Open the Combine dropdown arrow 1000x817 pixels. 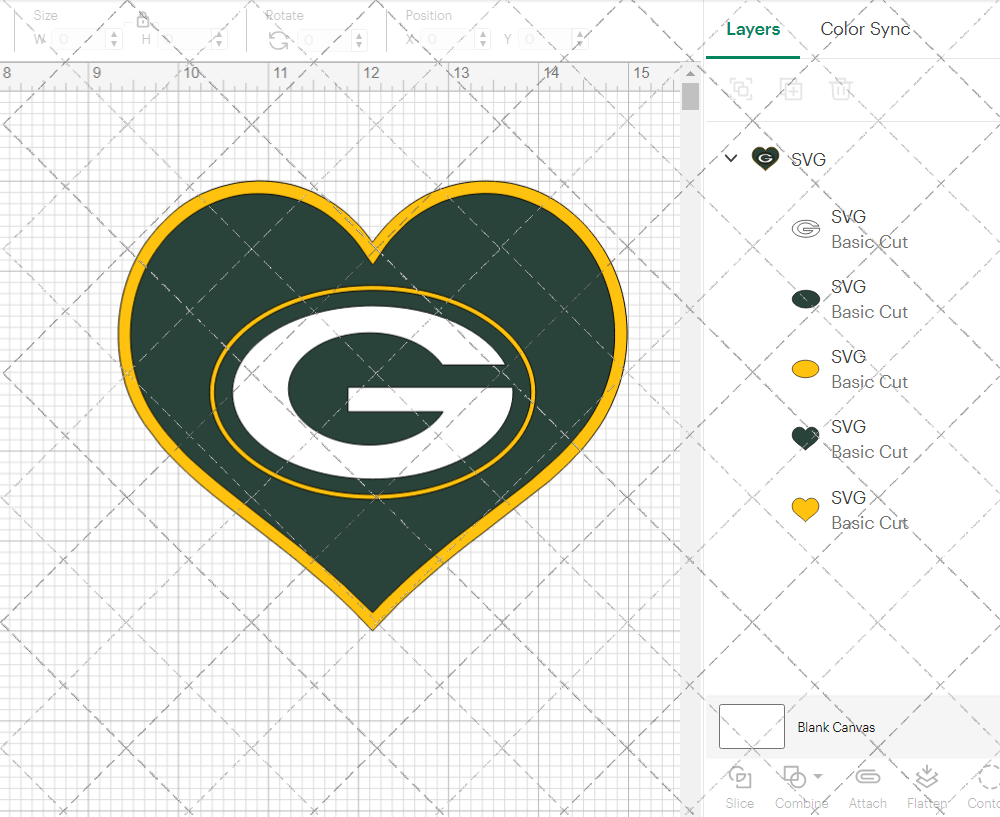point(818,777)
